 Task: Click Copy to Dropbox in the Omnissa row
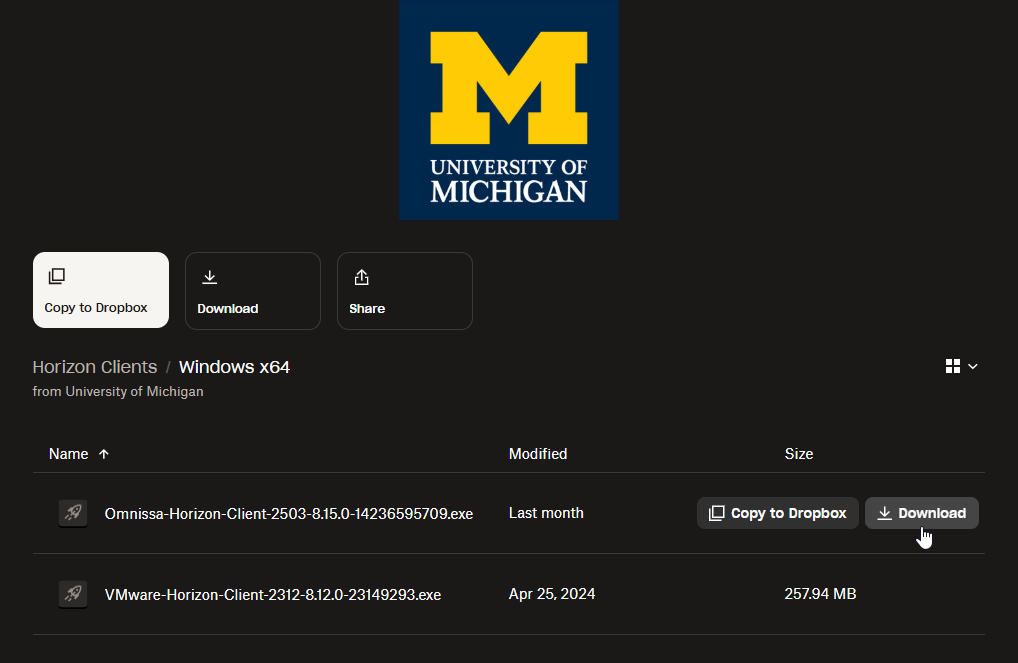click(777, 513)
